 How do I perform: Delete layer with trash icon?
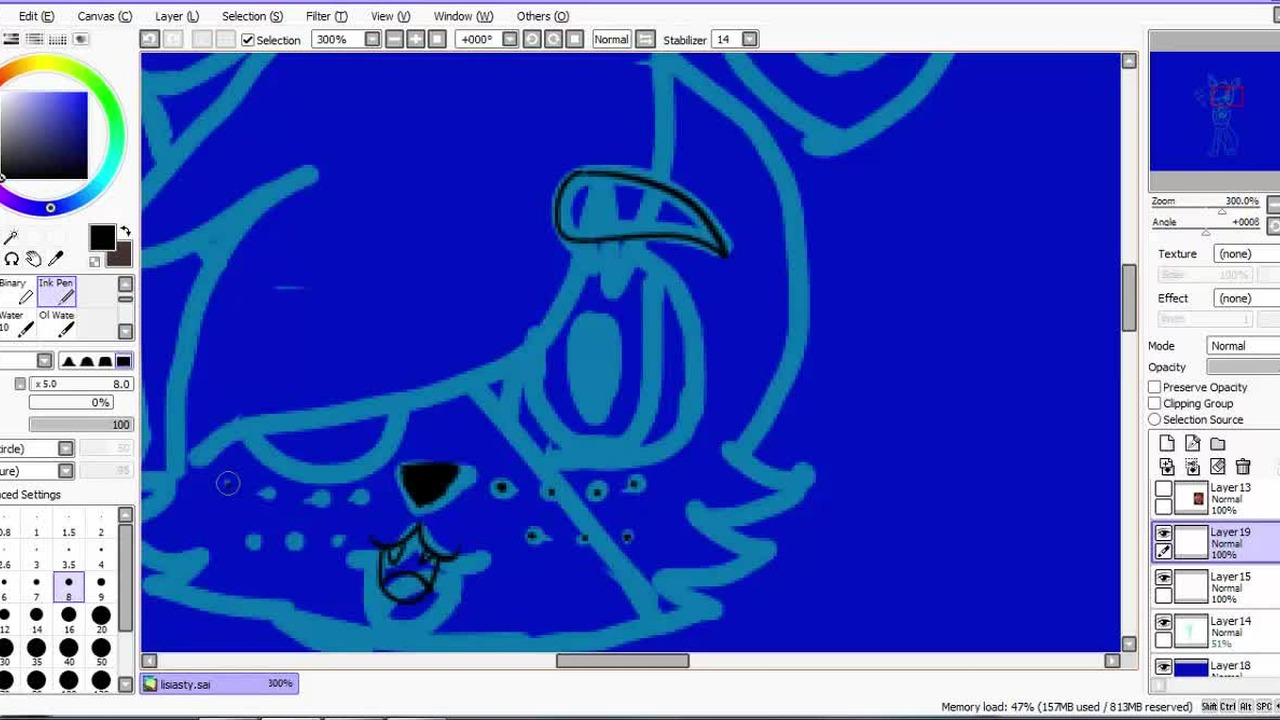coord(1243,466)
